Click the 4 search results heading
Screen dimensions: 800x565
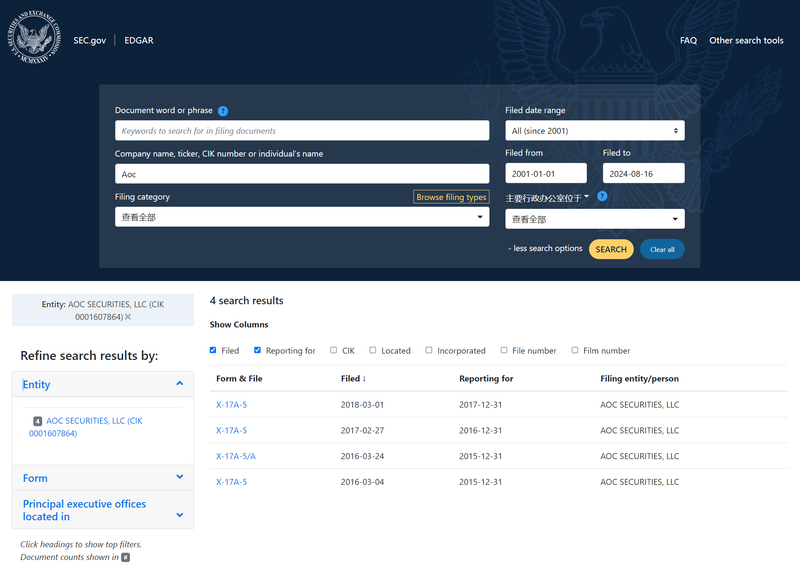[x=246, y=301]
